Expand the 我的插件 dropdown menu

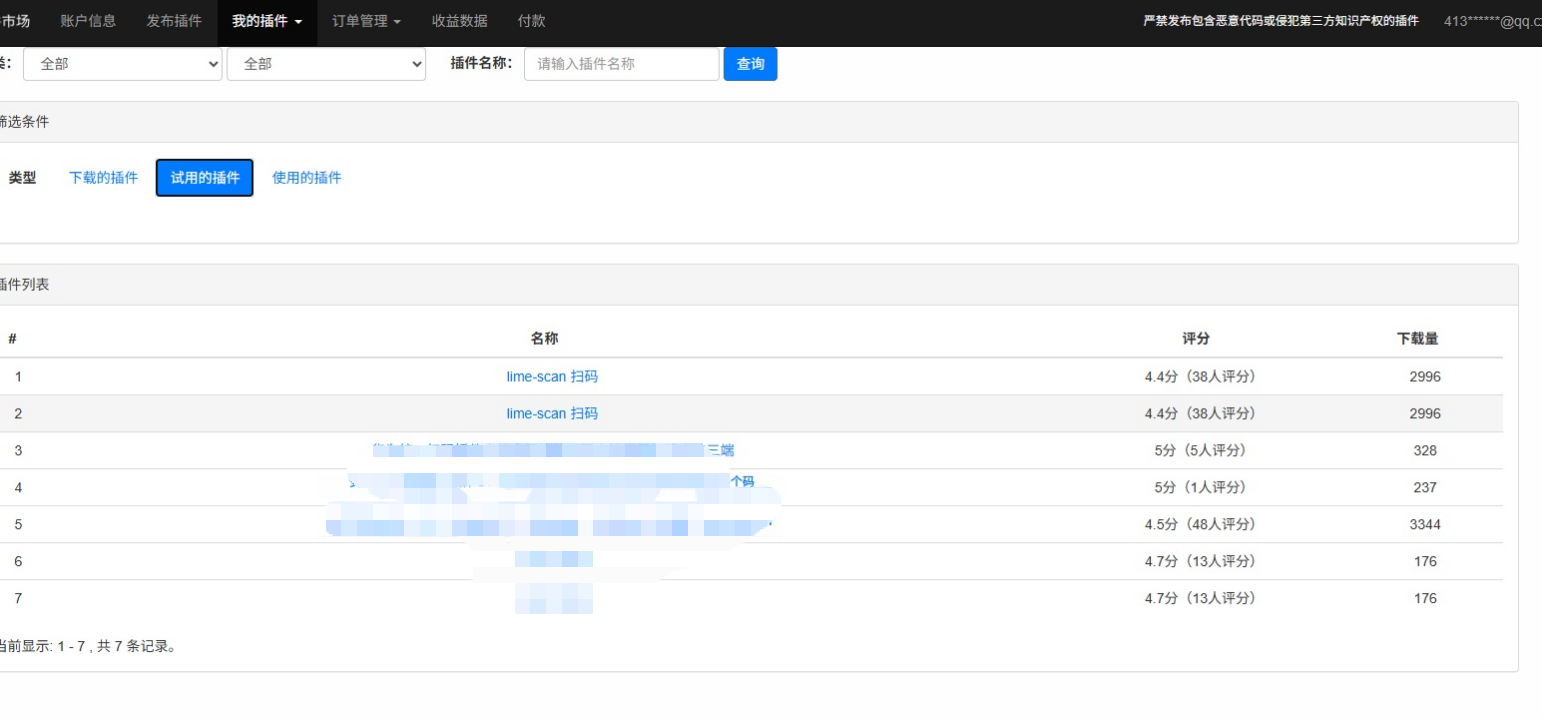(267, 21)
